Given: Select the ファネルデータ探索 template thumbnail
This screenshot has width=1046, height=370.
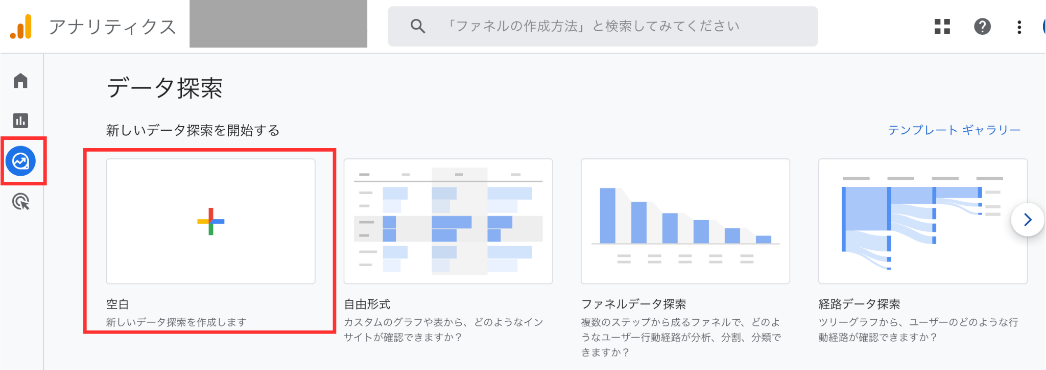Looking at the screenshot, I should pyautogui.click(x=686, y=221).
